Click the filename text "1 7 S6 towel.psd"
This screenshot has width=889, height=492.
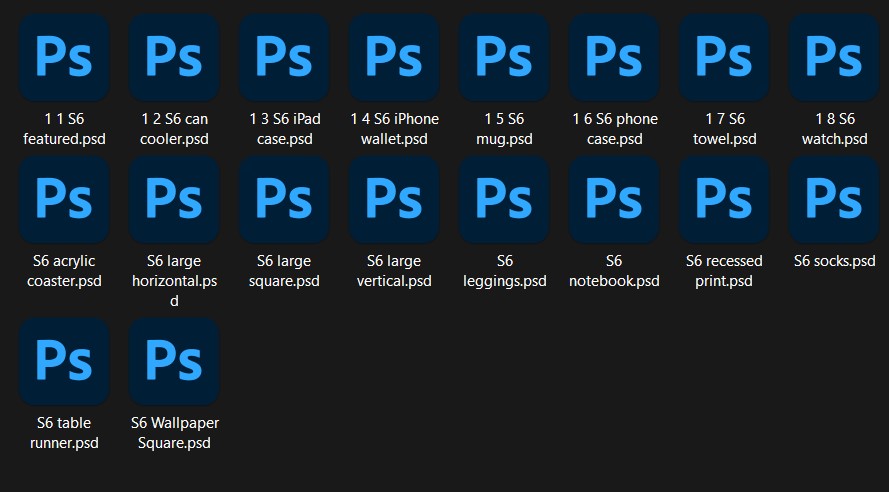(x=725, y=129)
